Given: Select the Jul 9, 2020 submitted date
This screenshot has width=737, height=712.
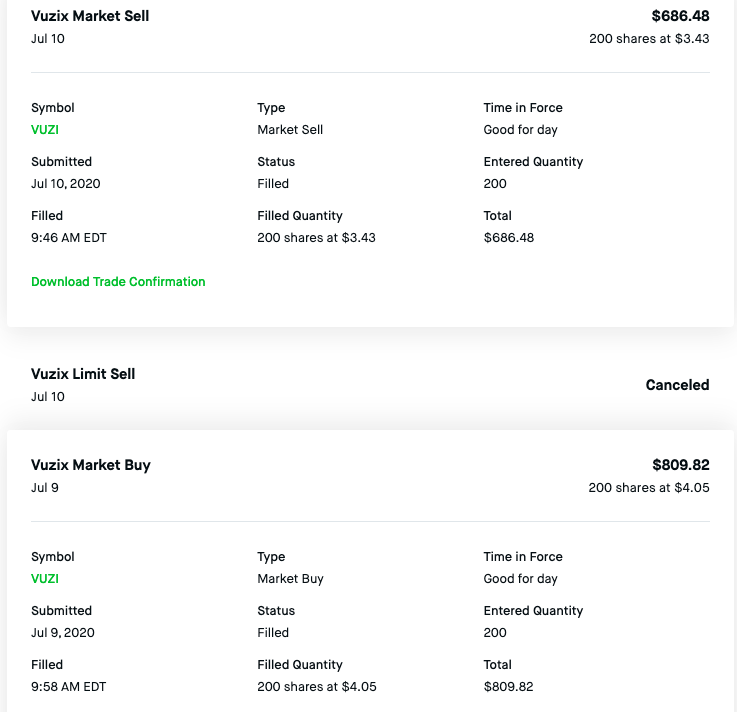Looking at the screenshot, I should pos(62,633).
